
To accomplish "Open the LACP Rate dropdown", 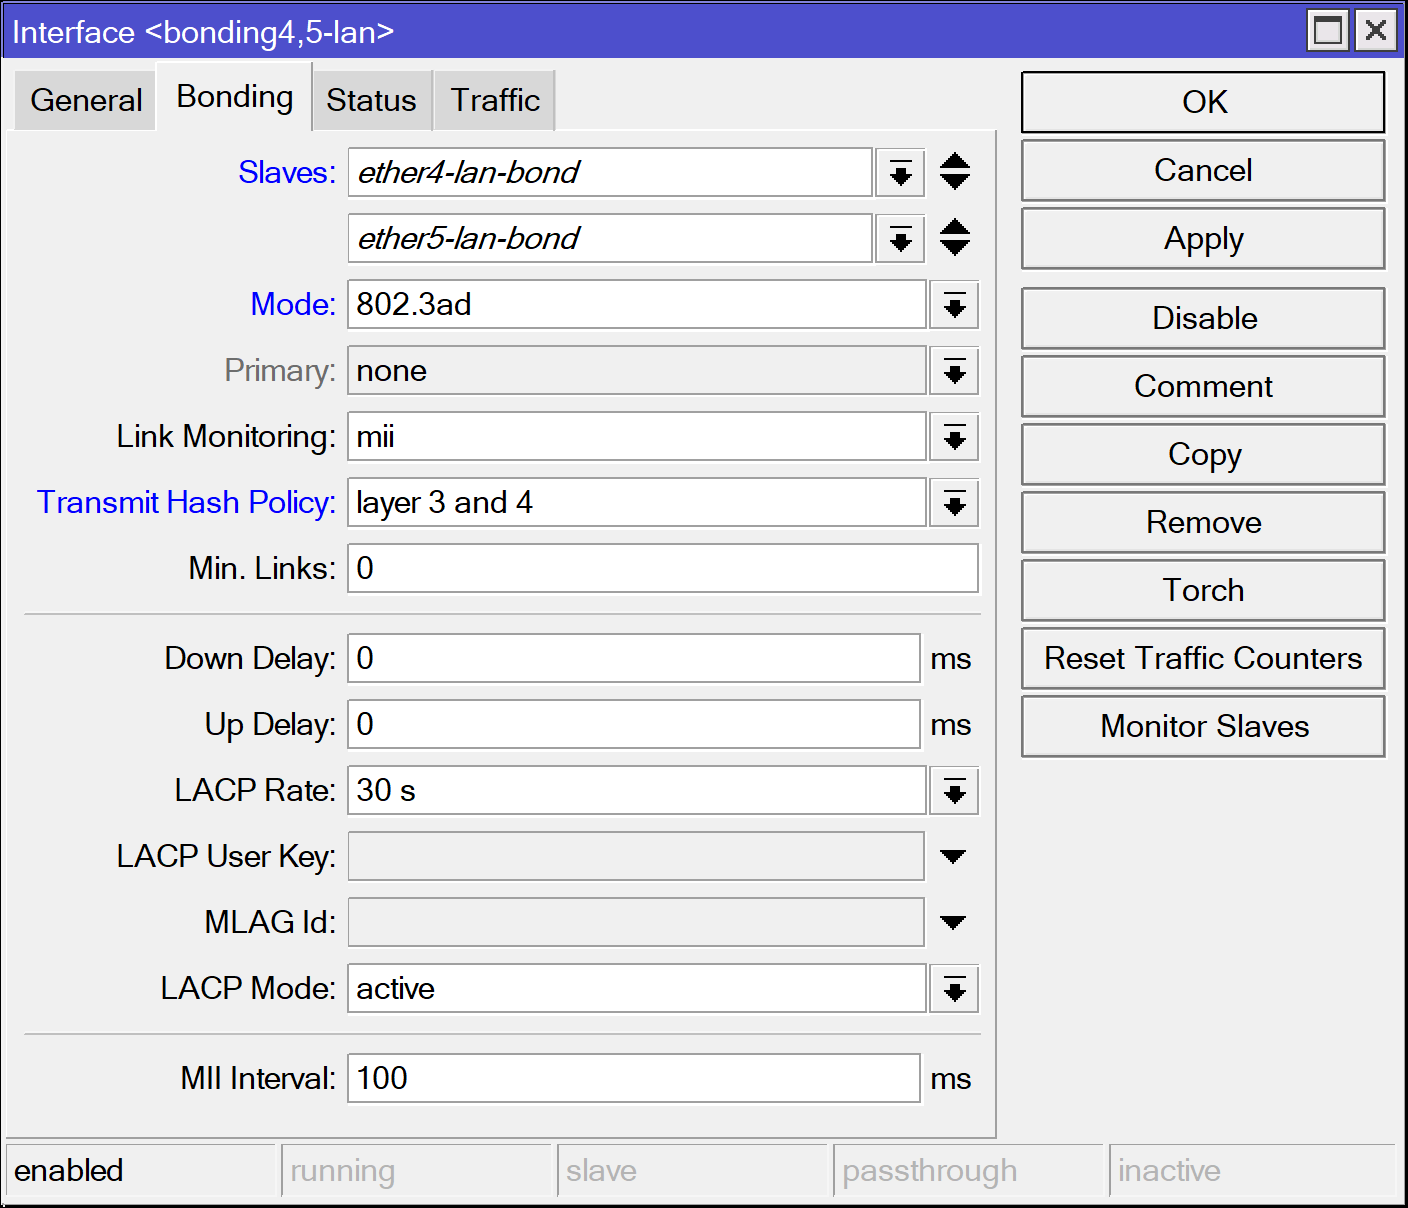I will (954, 791).
